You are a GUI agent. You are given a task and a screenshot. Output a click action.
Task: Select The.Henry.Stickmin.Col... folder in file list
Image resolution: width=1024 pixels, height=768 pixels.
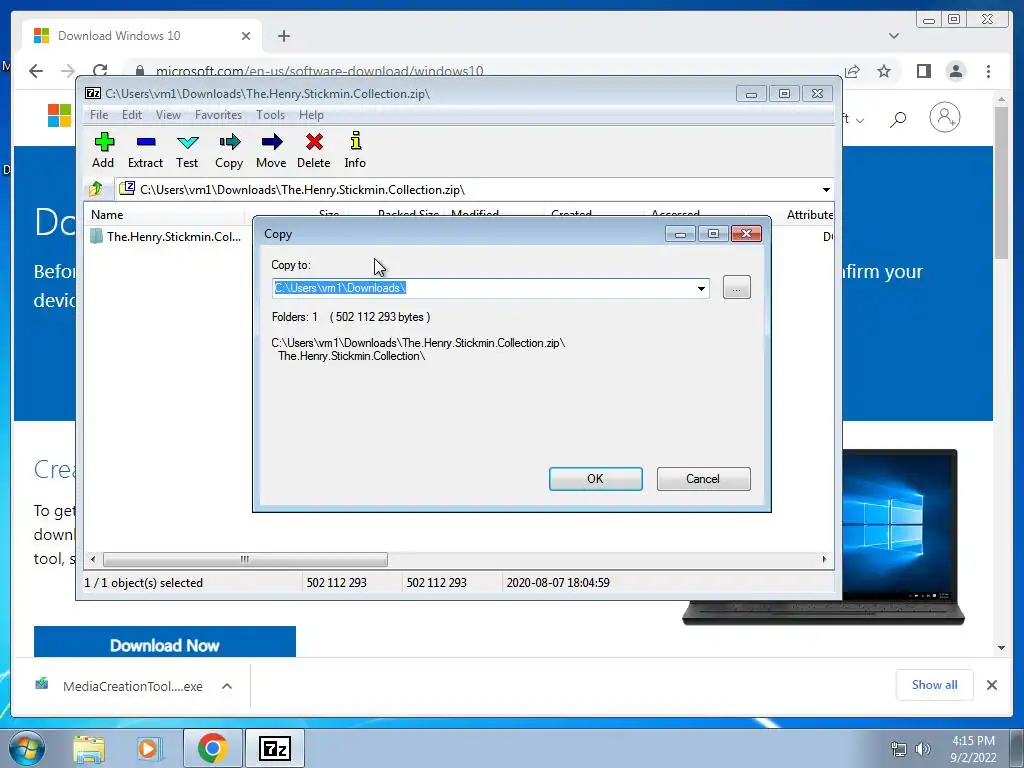(x=166, y=236)
